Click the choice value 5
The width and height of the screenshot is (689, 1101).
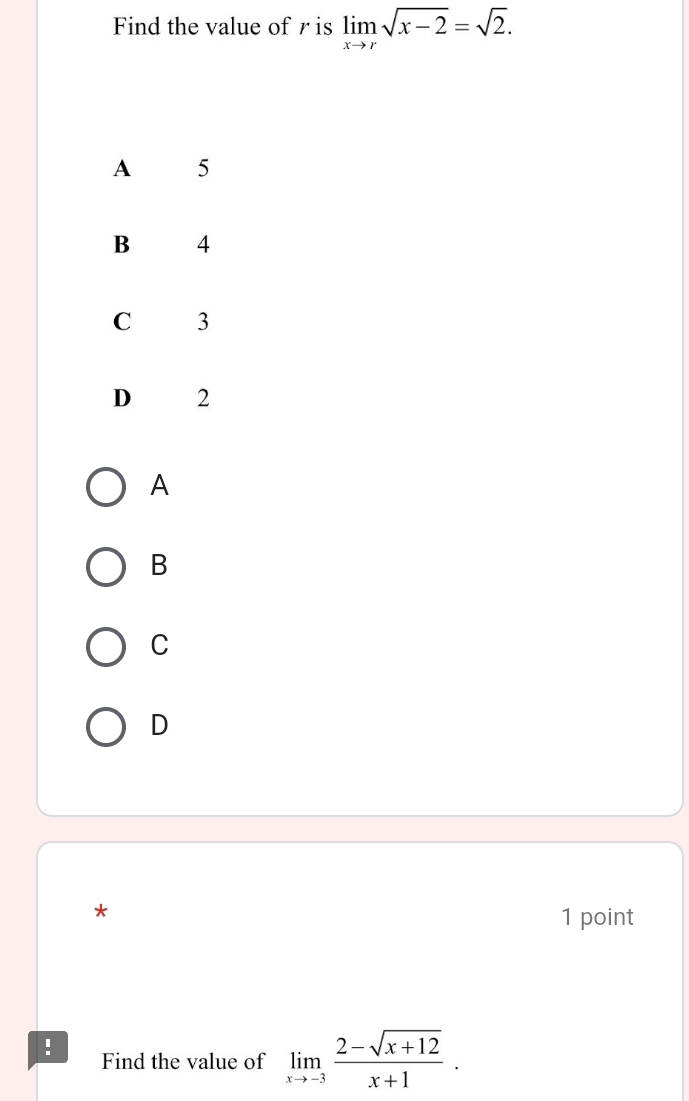(203, 168)
